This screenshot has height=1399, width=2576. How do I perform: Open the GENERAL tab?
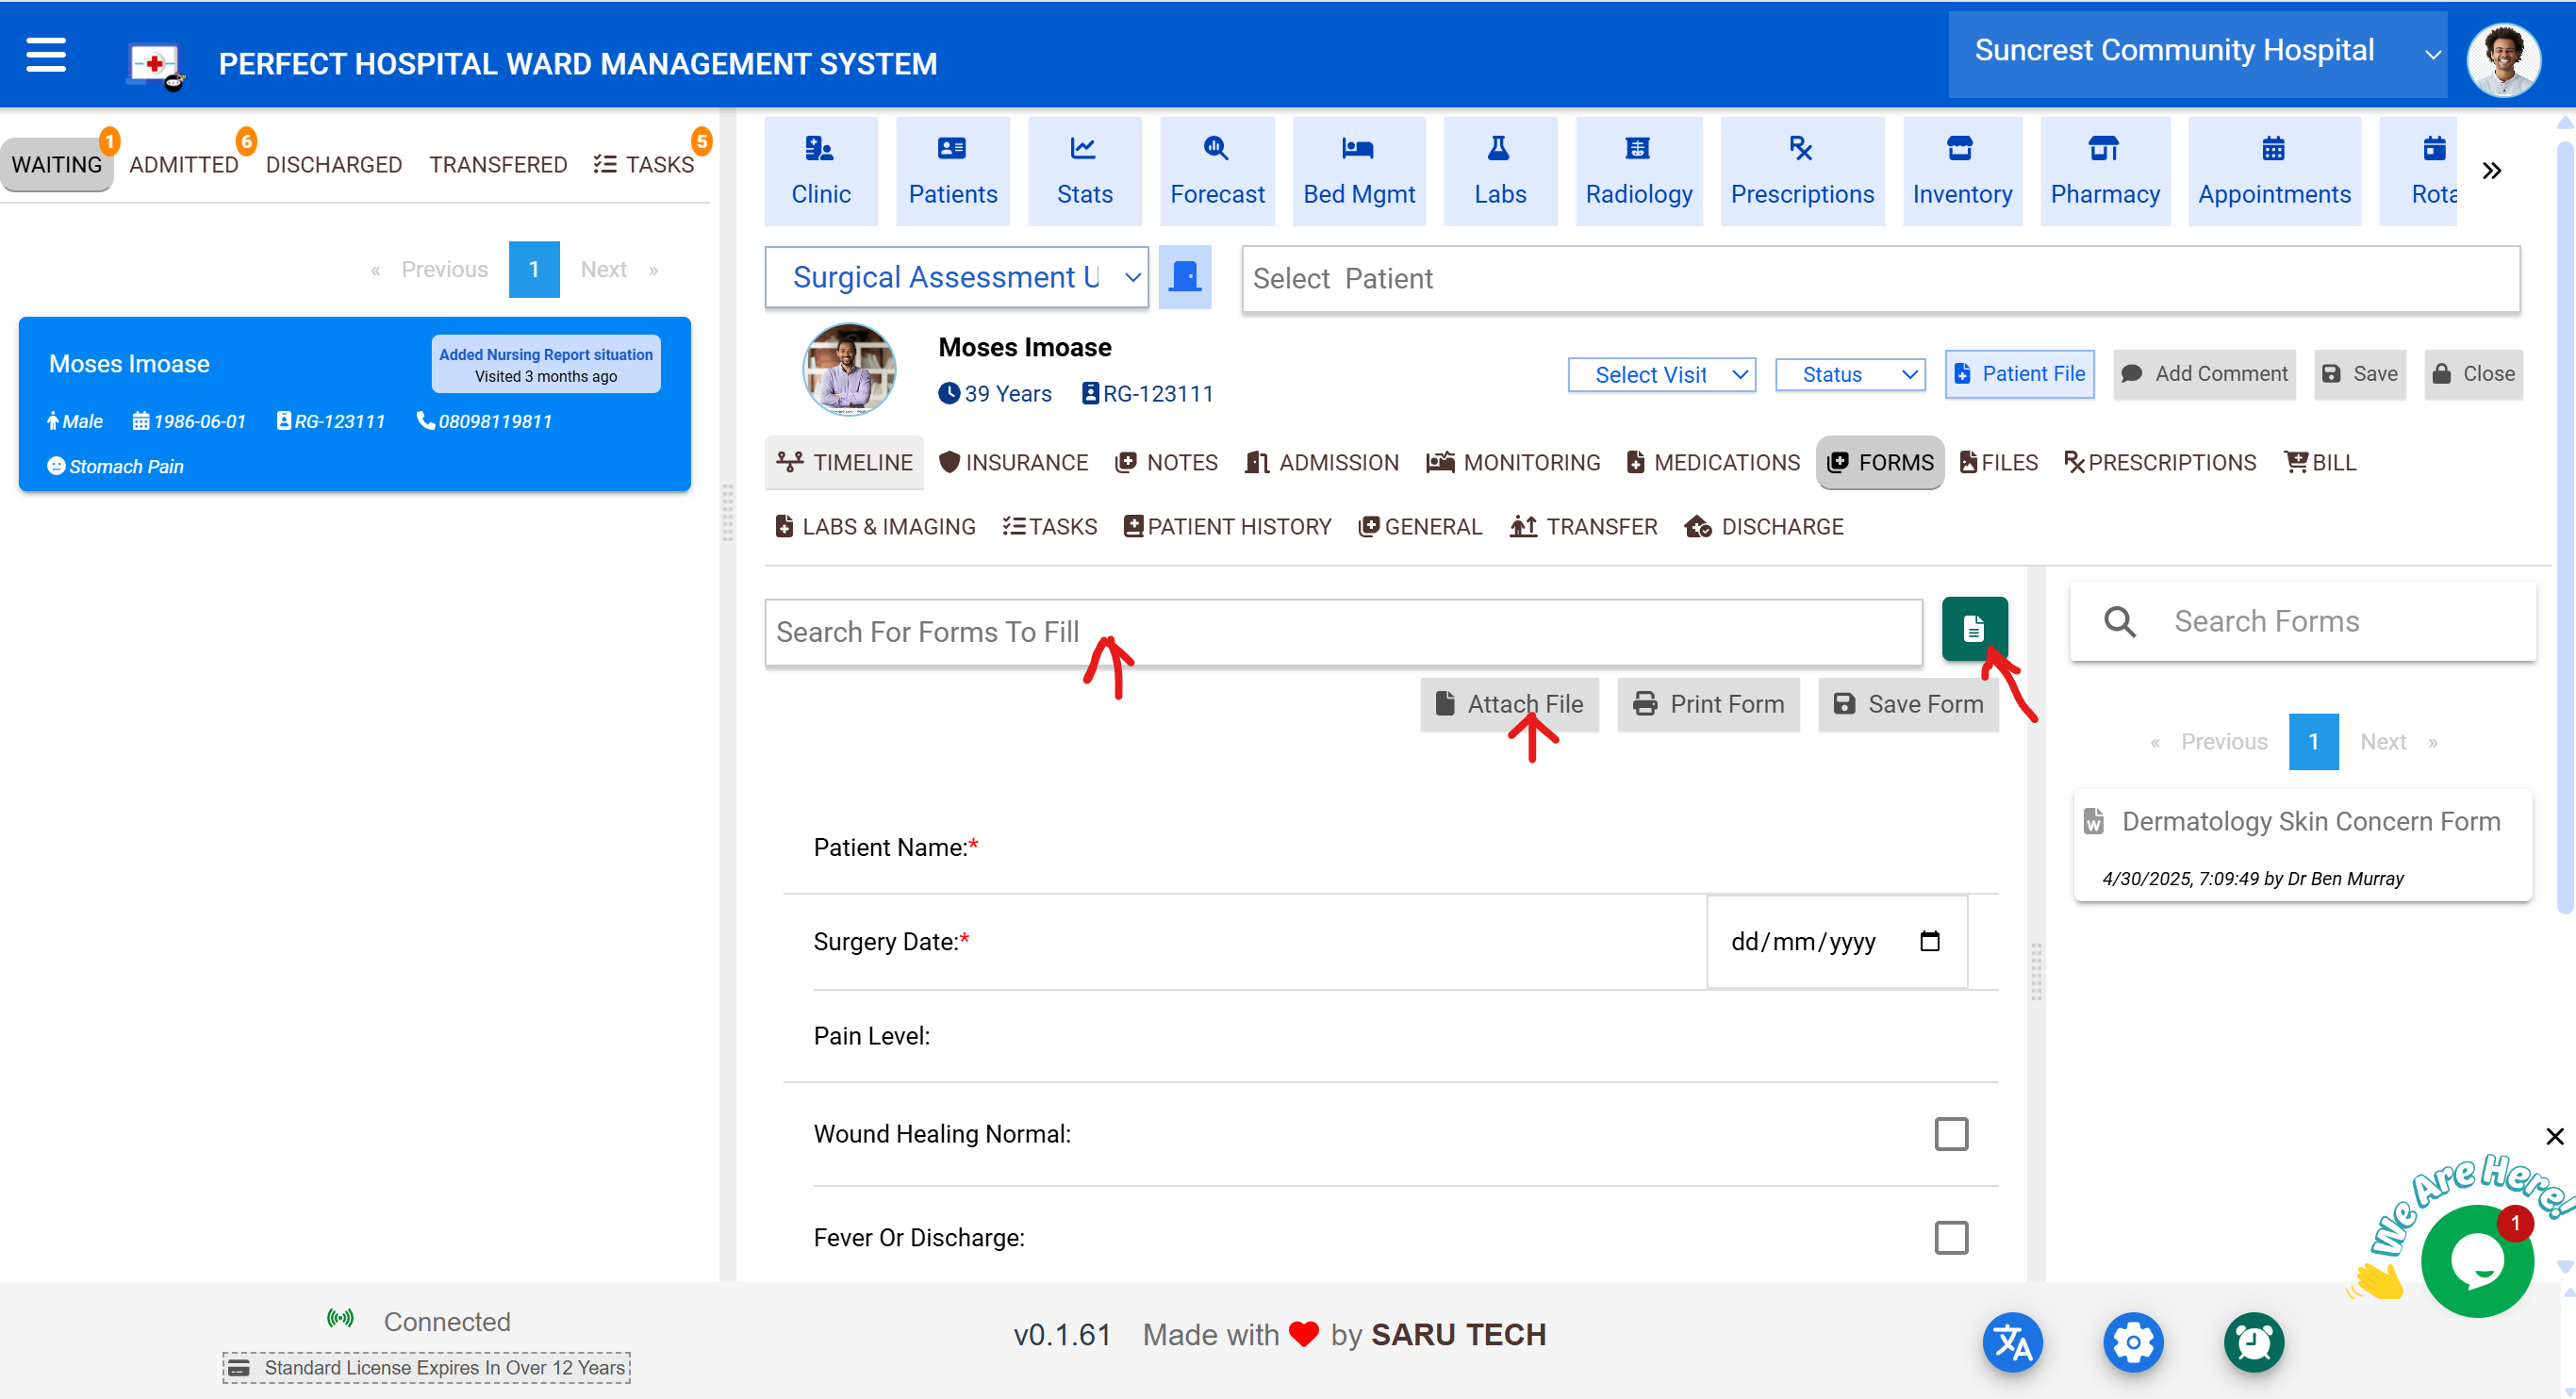click(1420, 526)
